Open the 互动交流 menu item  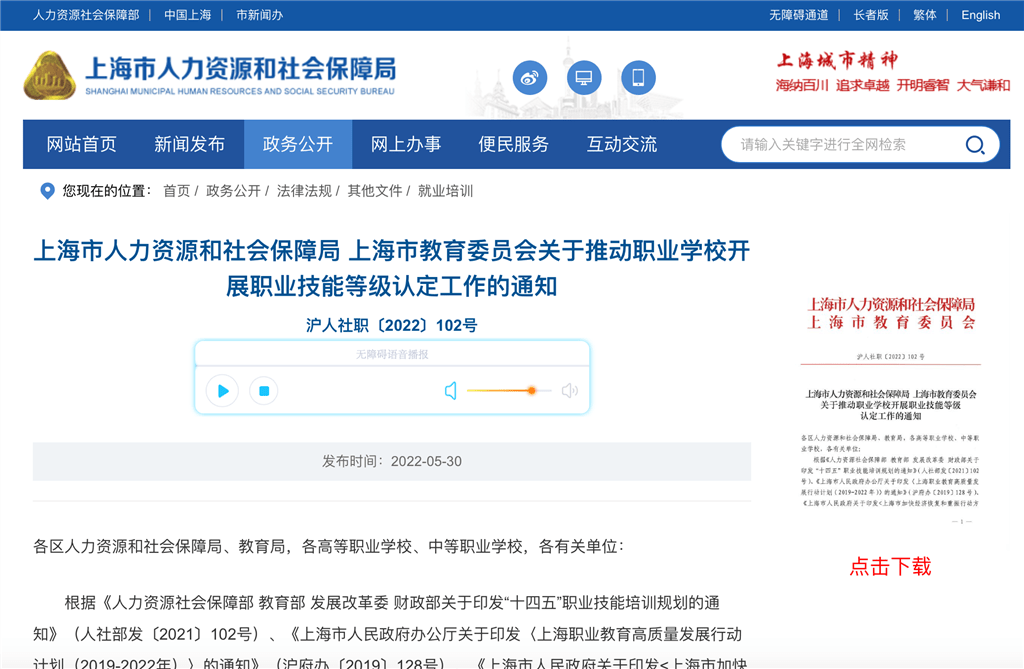622,145
